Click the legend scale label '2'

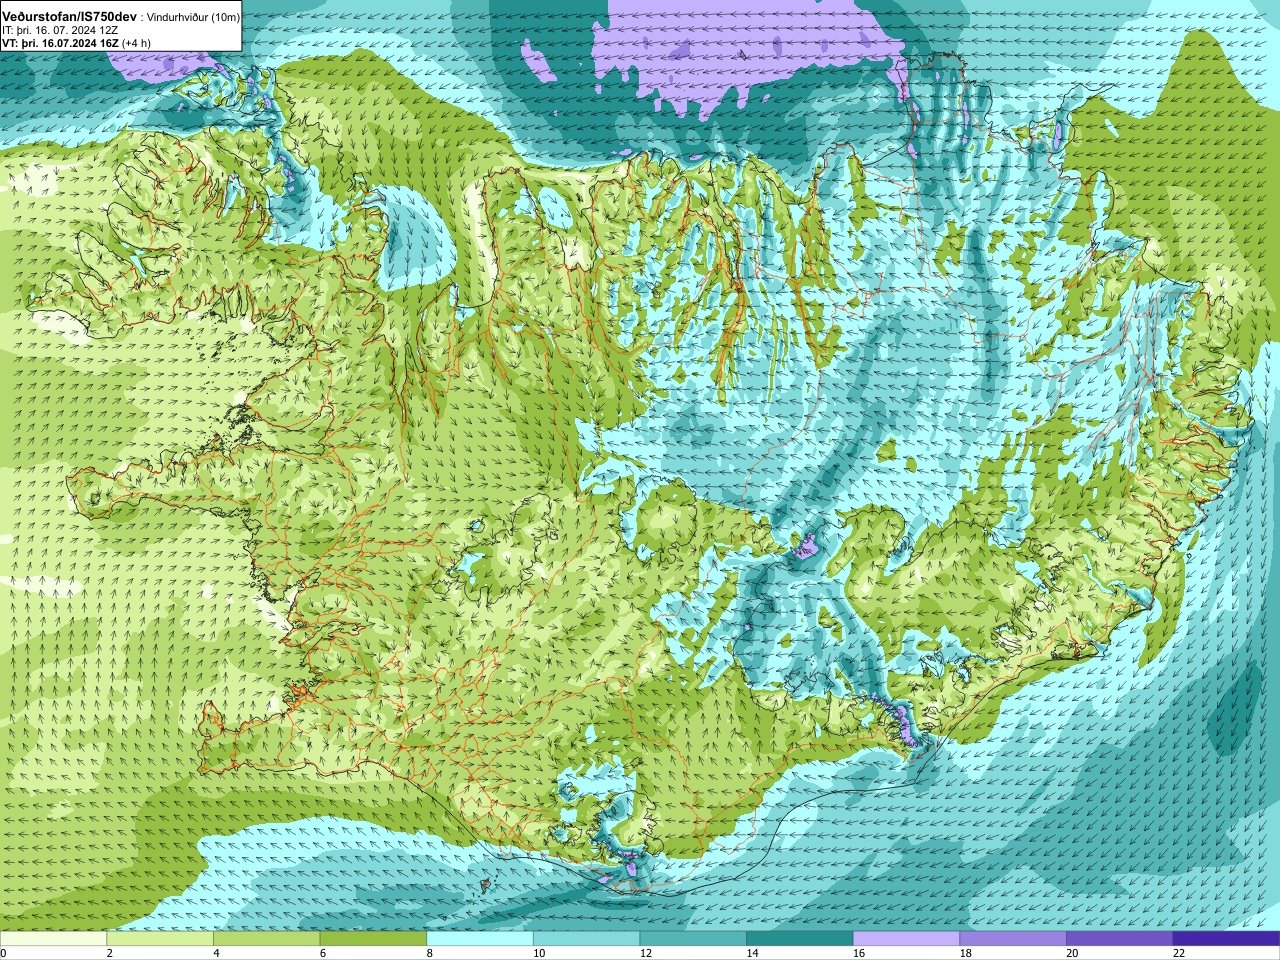tap(109, 953)
